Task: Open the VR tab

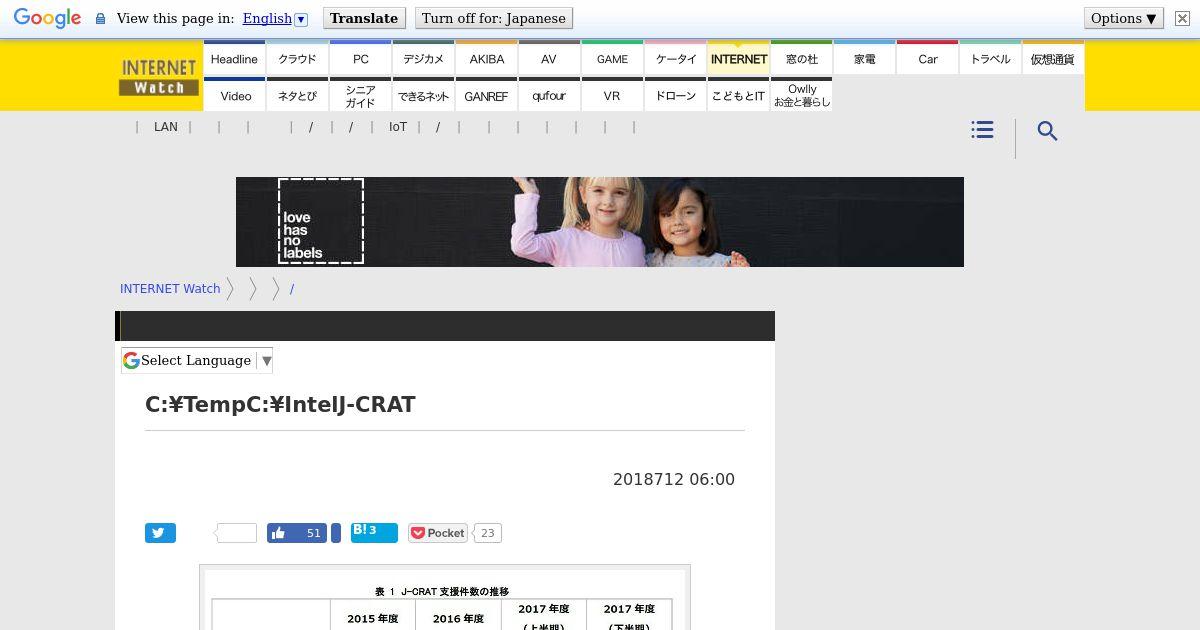Action: 612,95
